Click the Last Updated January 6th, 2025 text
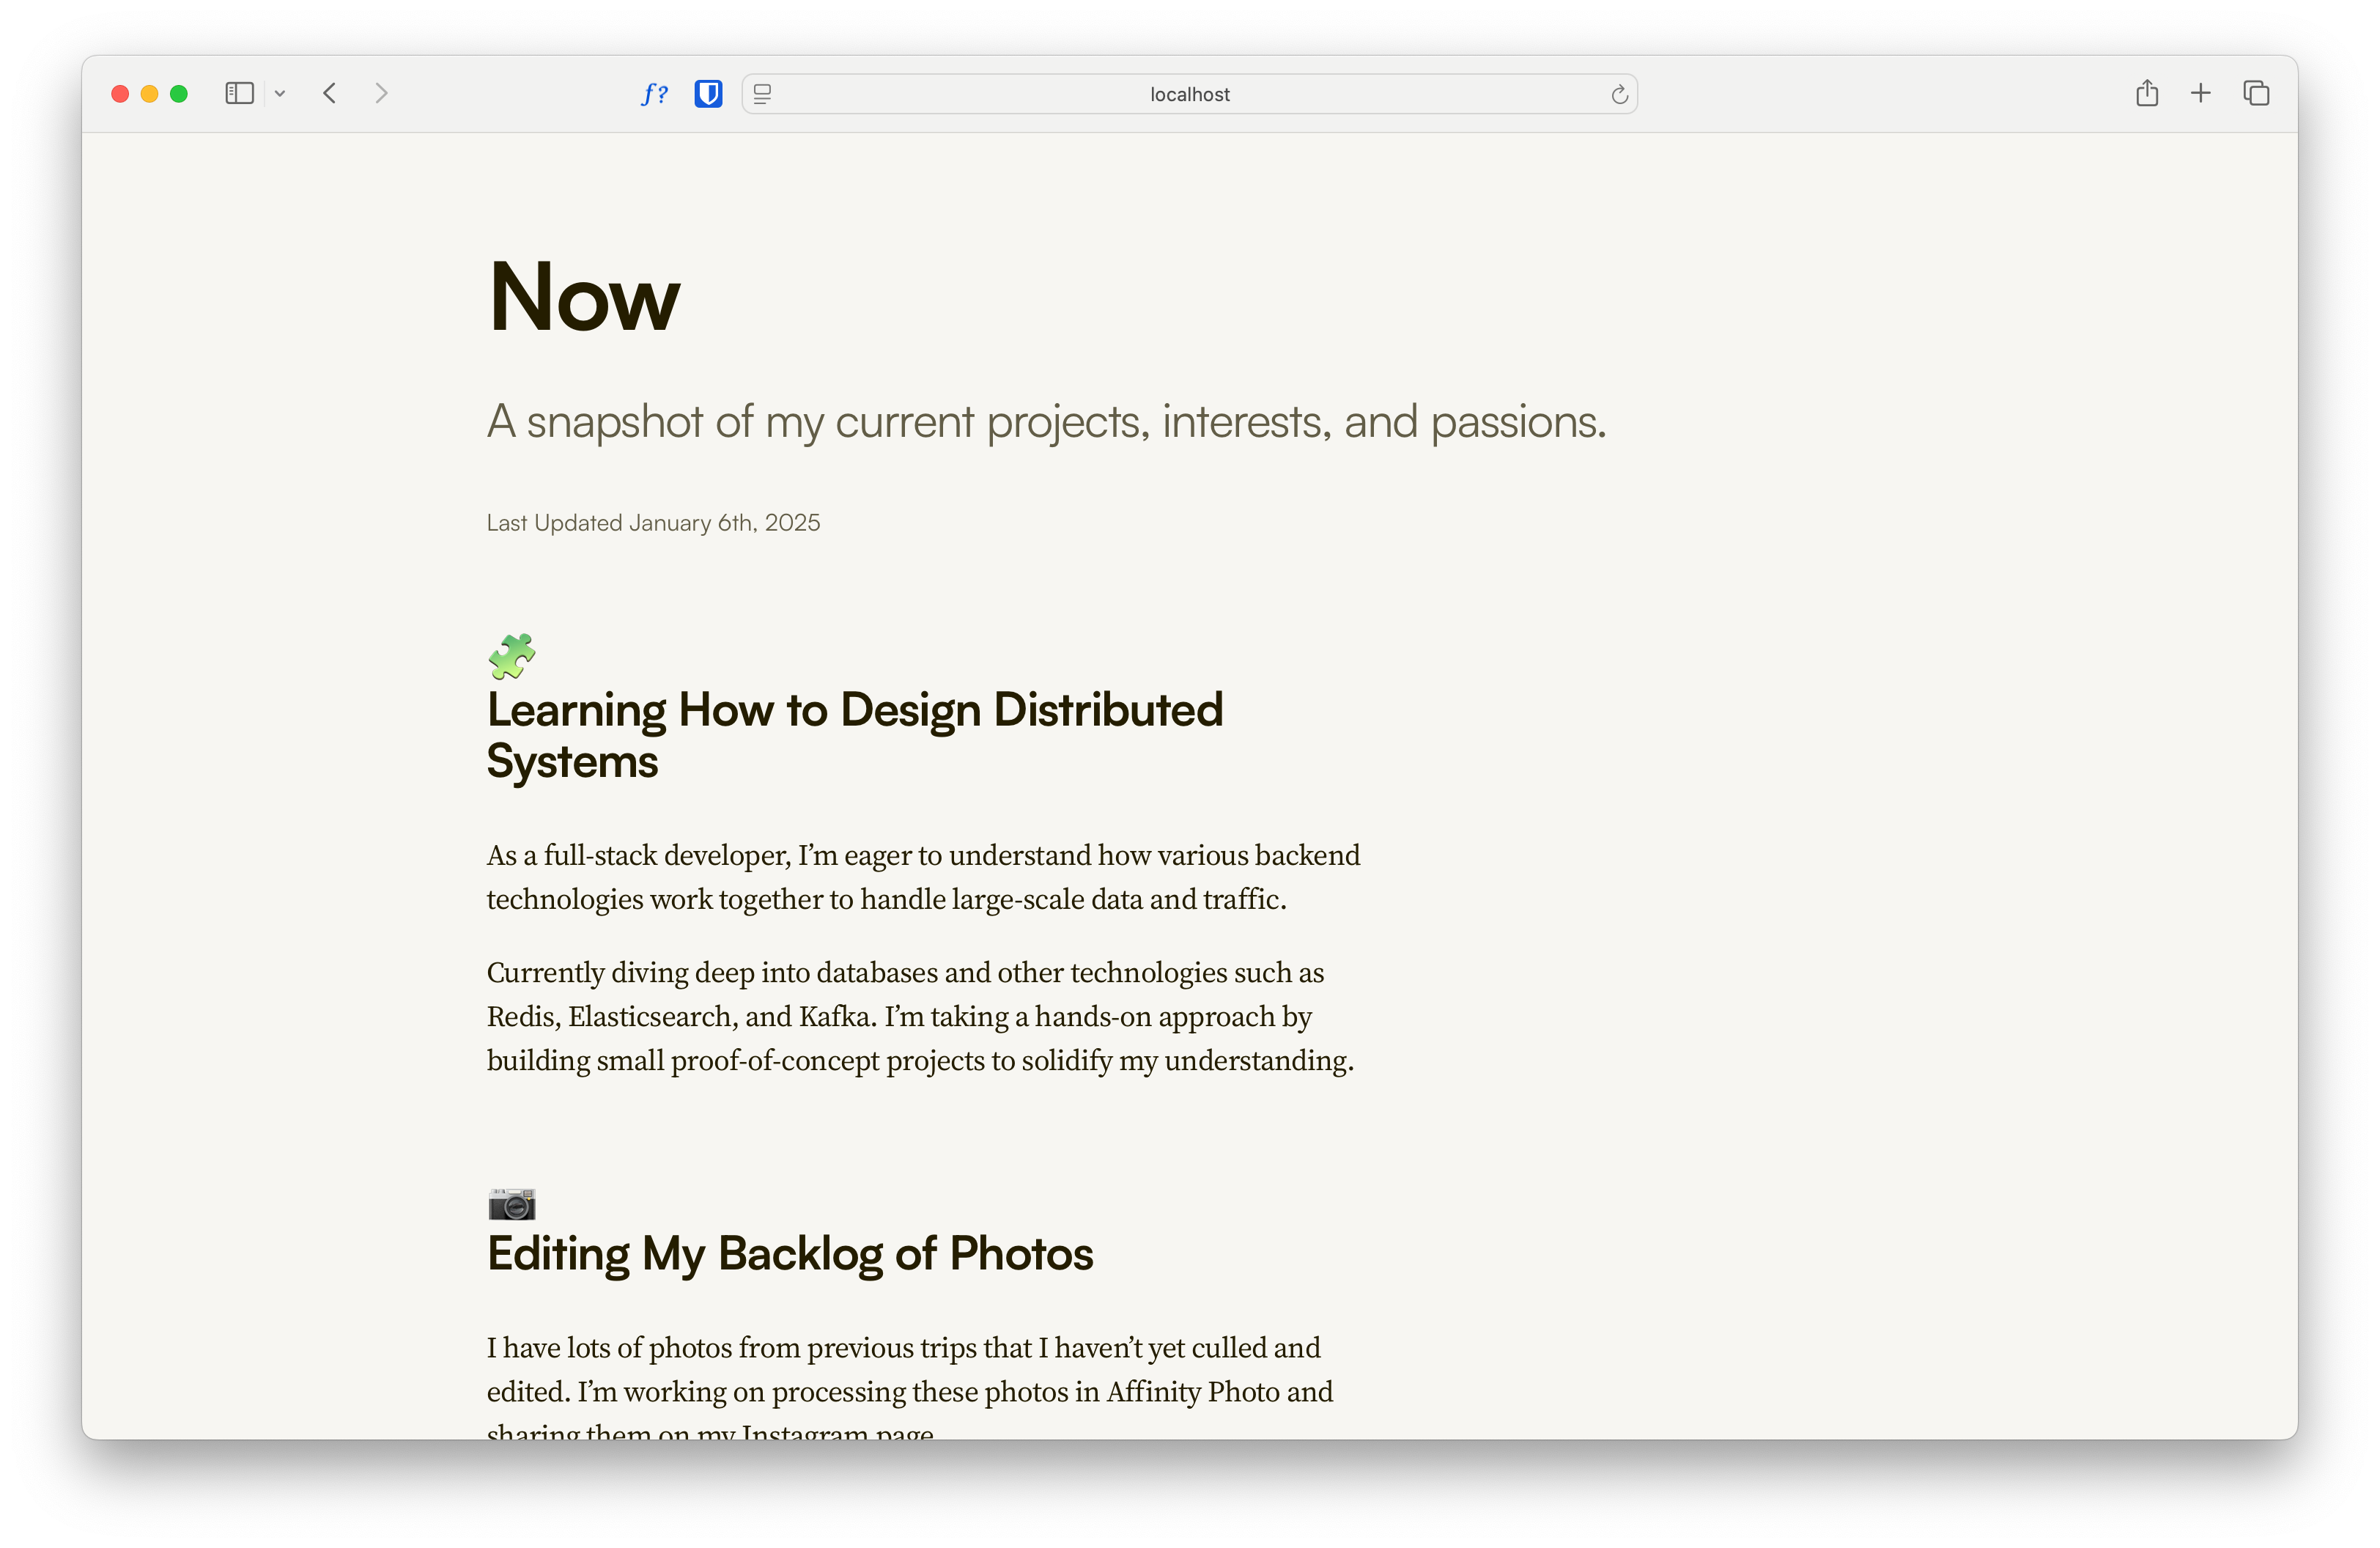 [x=653, y=522]
